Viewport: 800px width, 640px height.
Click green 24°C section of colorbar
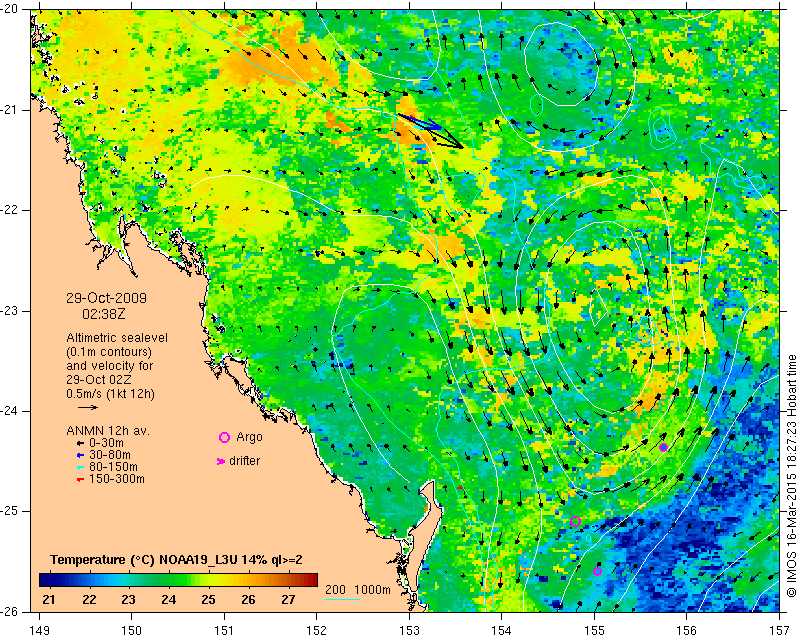pyautogui.click(x=169, y=580)
